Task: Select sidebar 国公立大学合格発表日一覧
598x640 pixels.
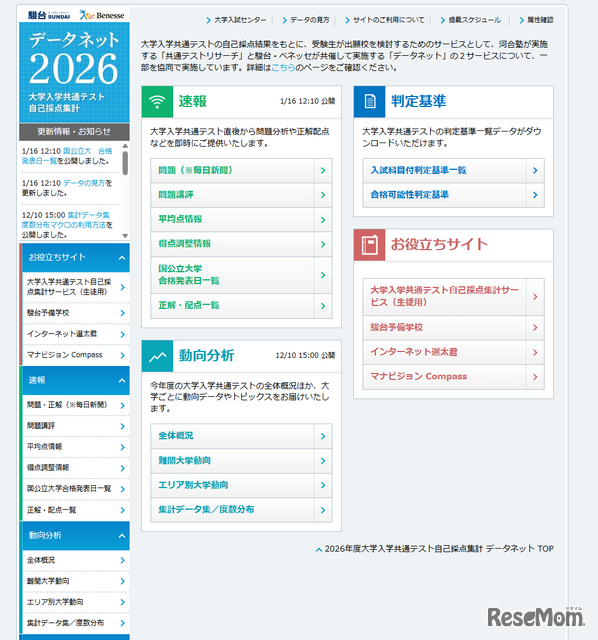Action: [x=76, y=489]
